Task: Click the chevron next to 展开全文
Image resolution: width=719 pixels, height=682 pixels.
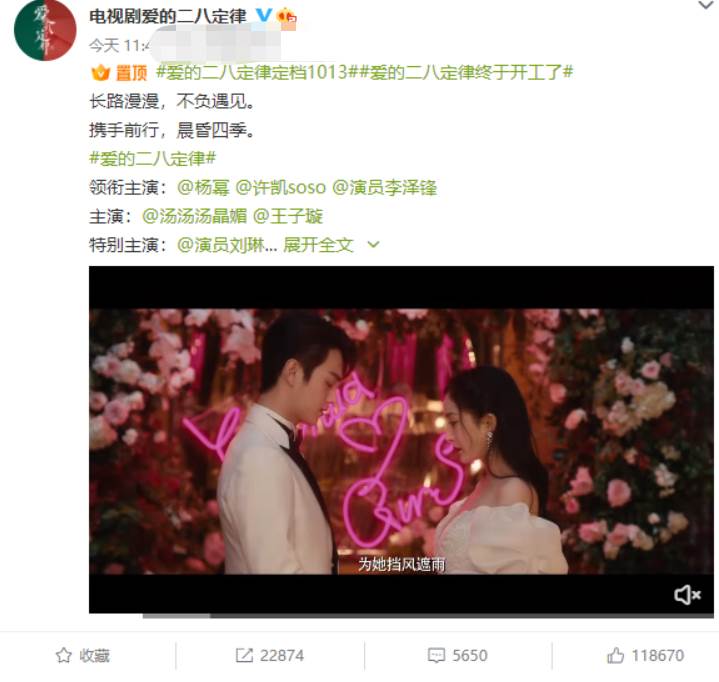Action: 374,245
